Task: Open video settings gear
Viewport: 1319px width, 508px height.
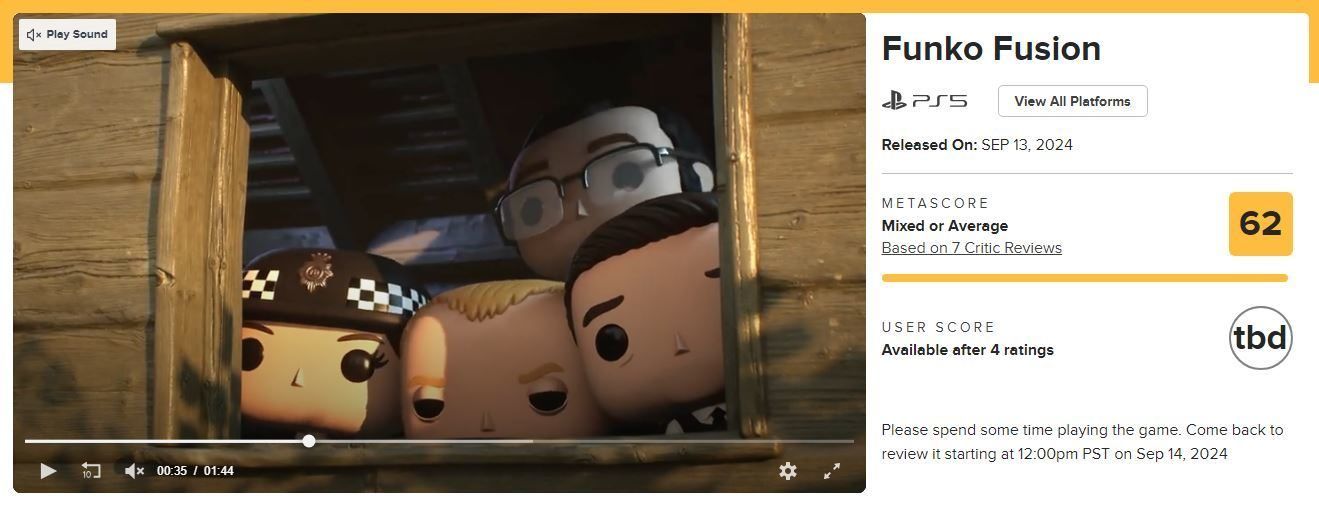Action: point(788,471)
